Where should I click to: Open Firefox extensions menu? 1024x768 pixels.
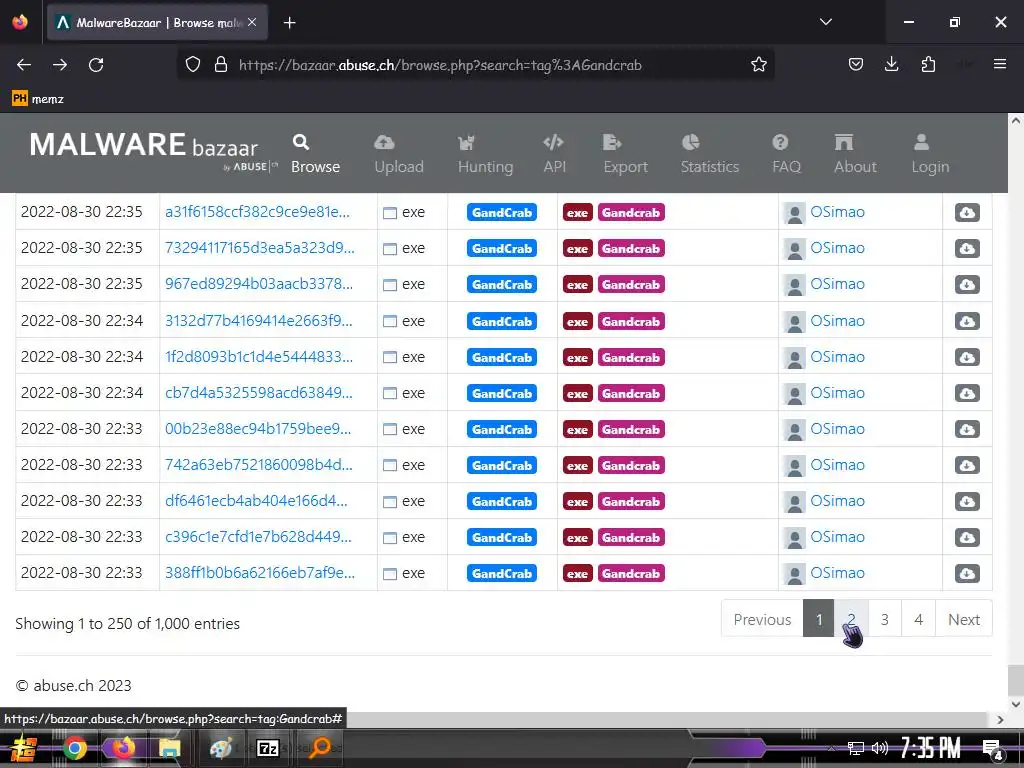pos(928,64)
